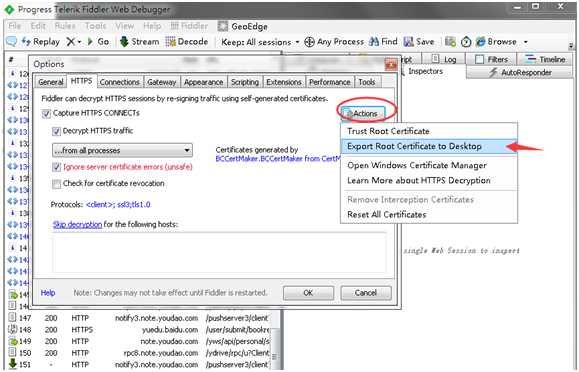
Task: Click inside the skip-decryption hosts text box
Action: (x=219, y=253)
